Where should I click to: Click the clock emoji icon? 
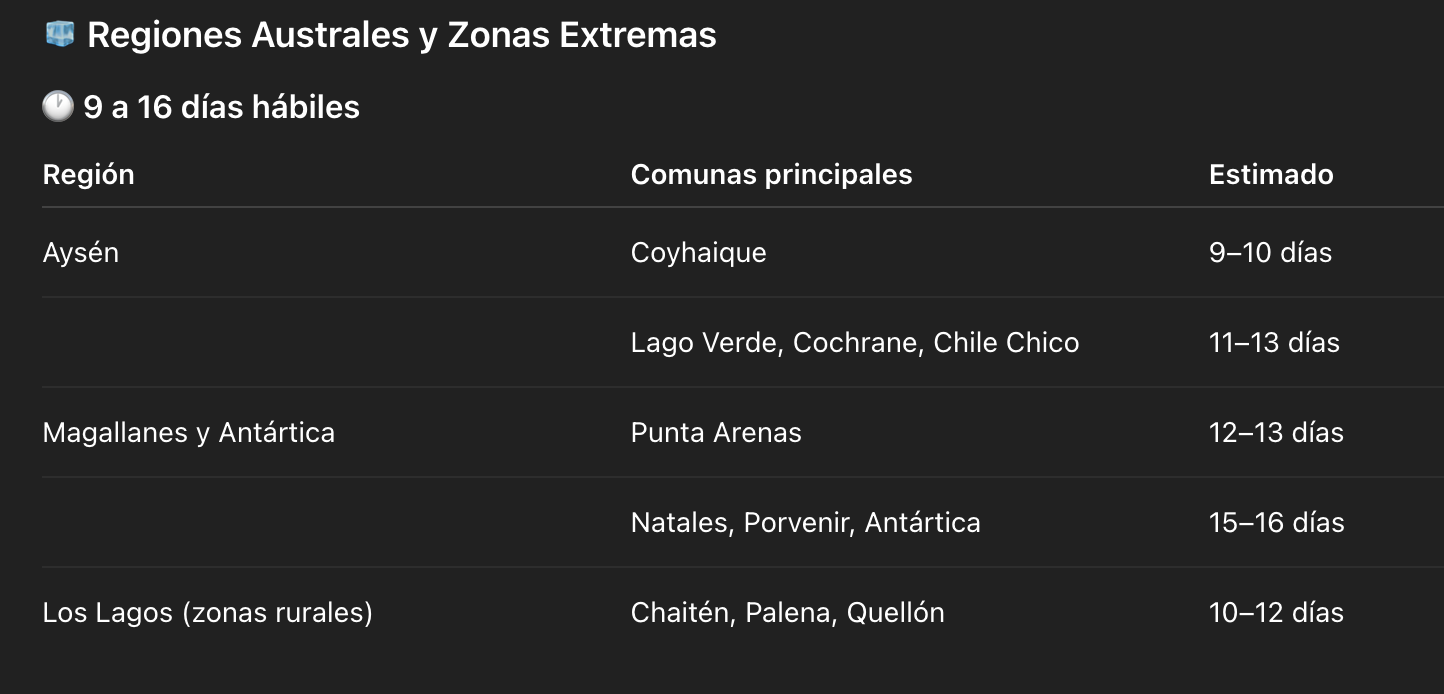[x=58, y=107]
